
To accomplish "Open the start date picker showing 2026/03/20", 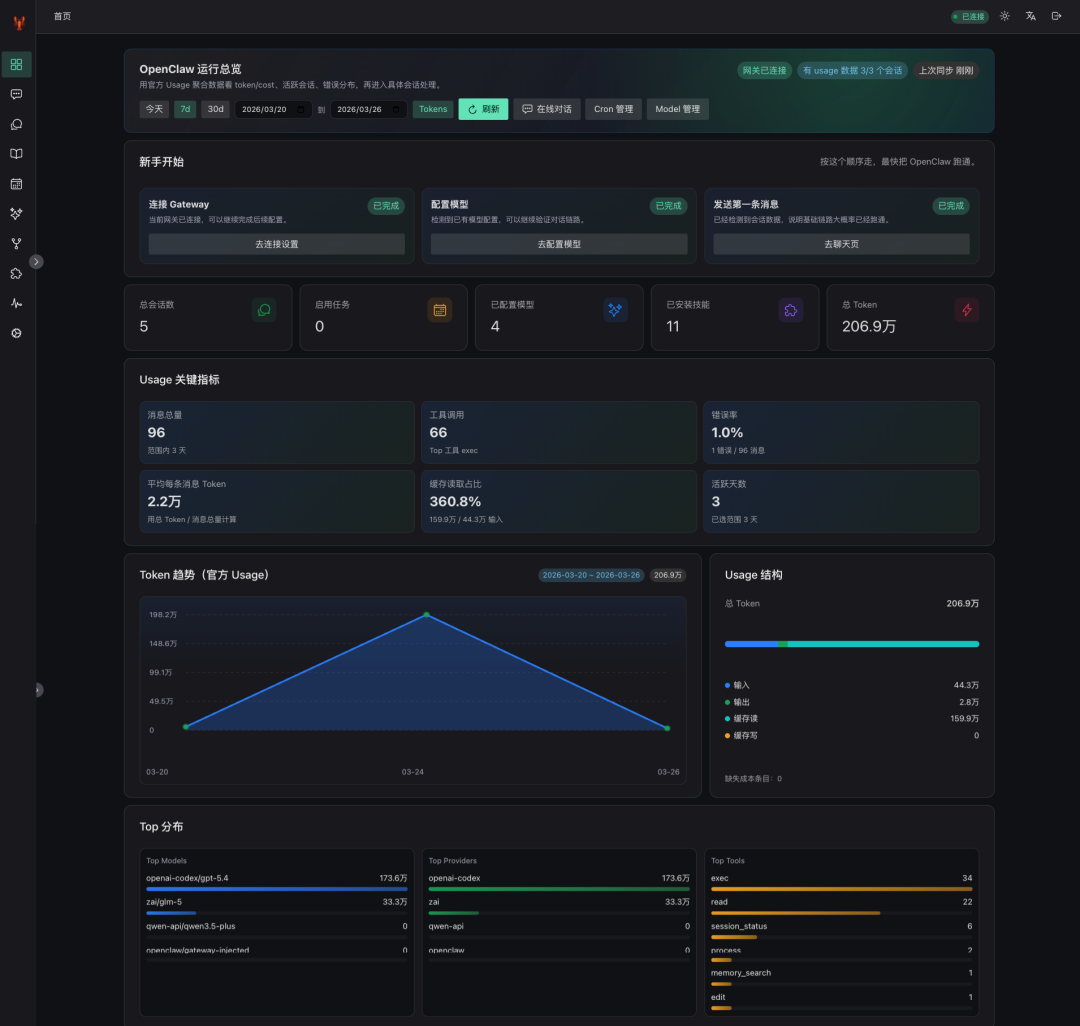I will pos(272,109).
